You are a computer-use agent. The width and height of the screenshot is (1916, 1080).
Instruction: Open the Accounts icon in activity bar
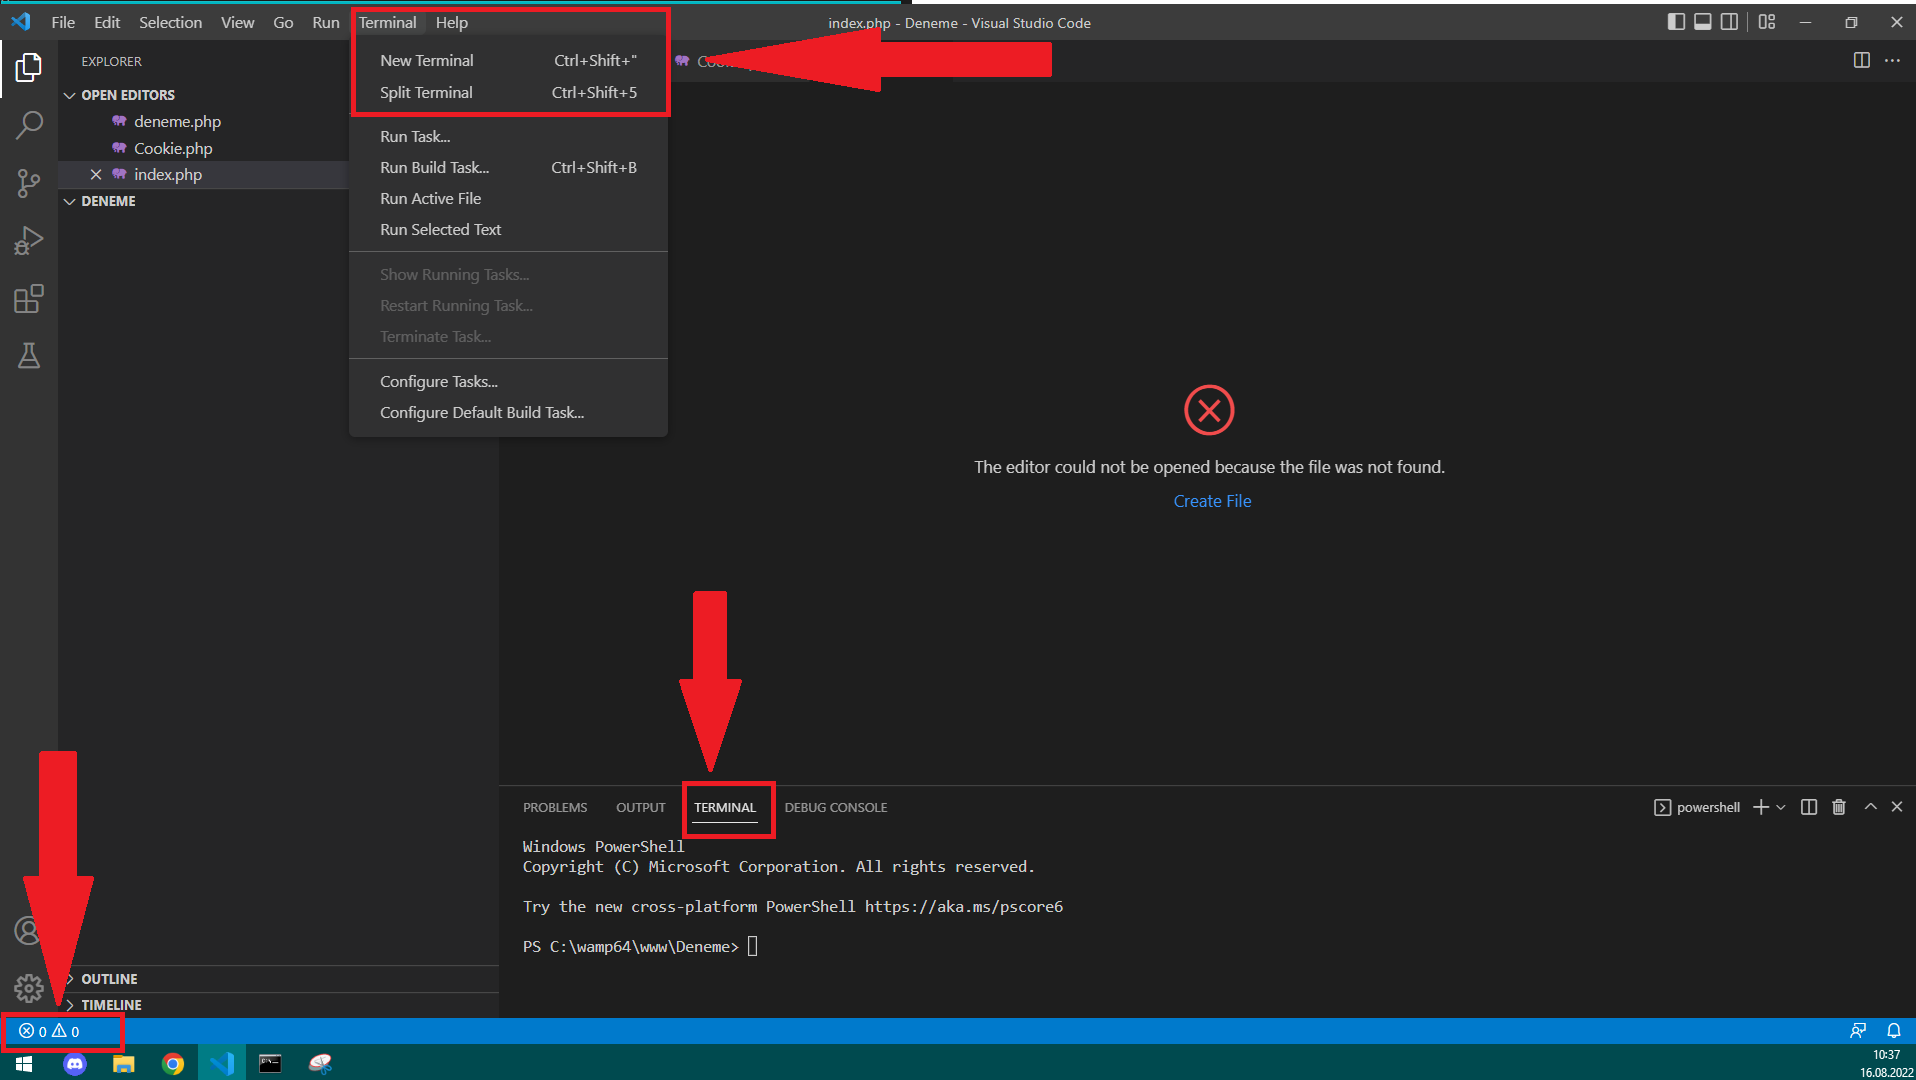click(x=29, y=930)
